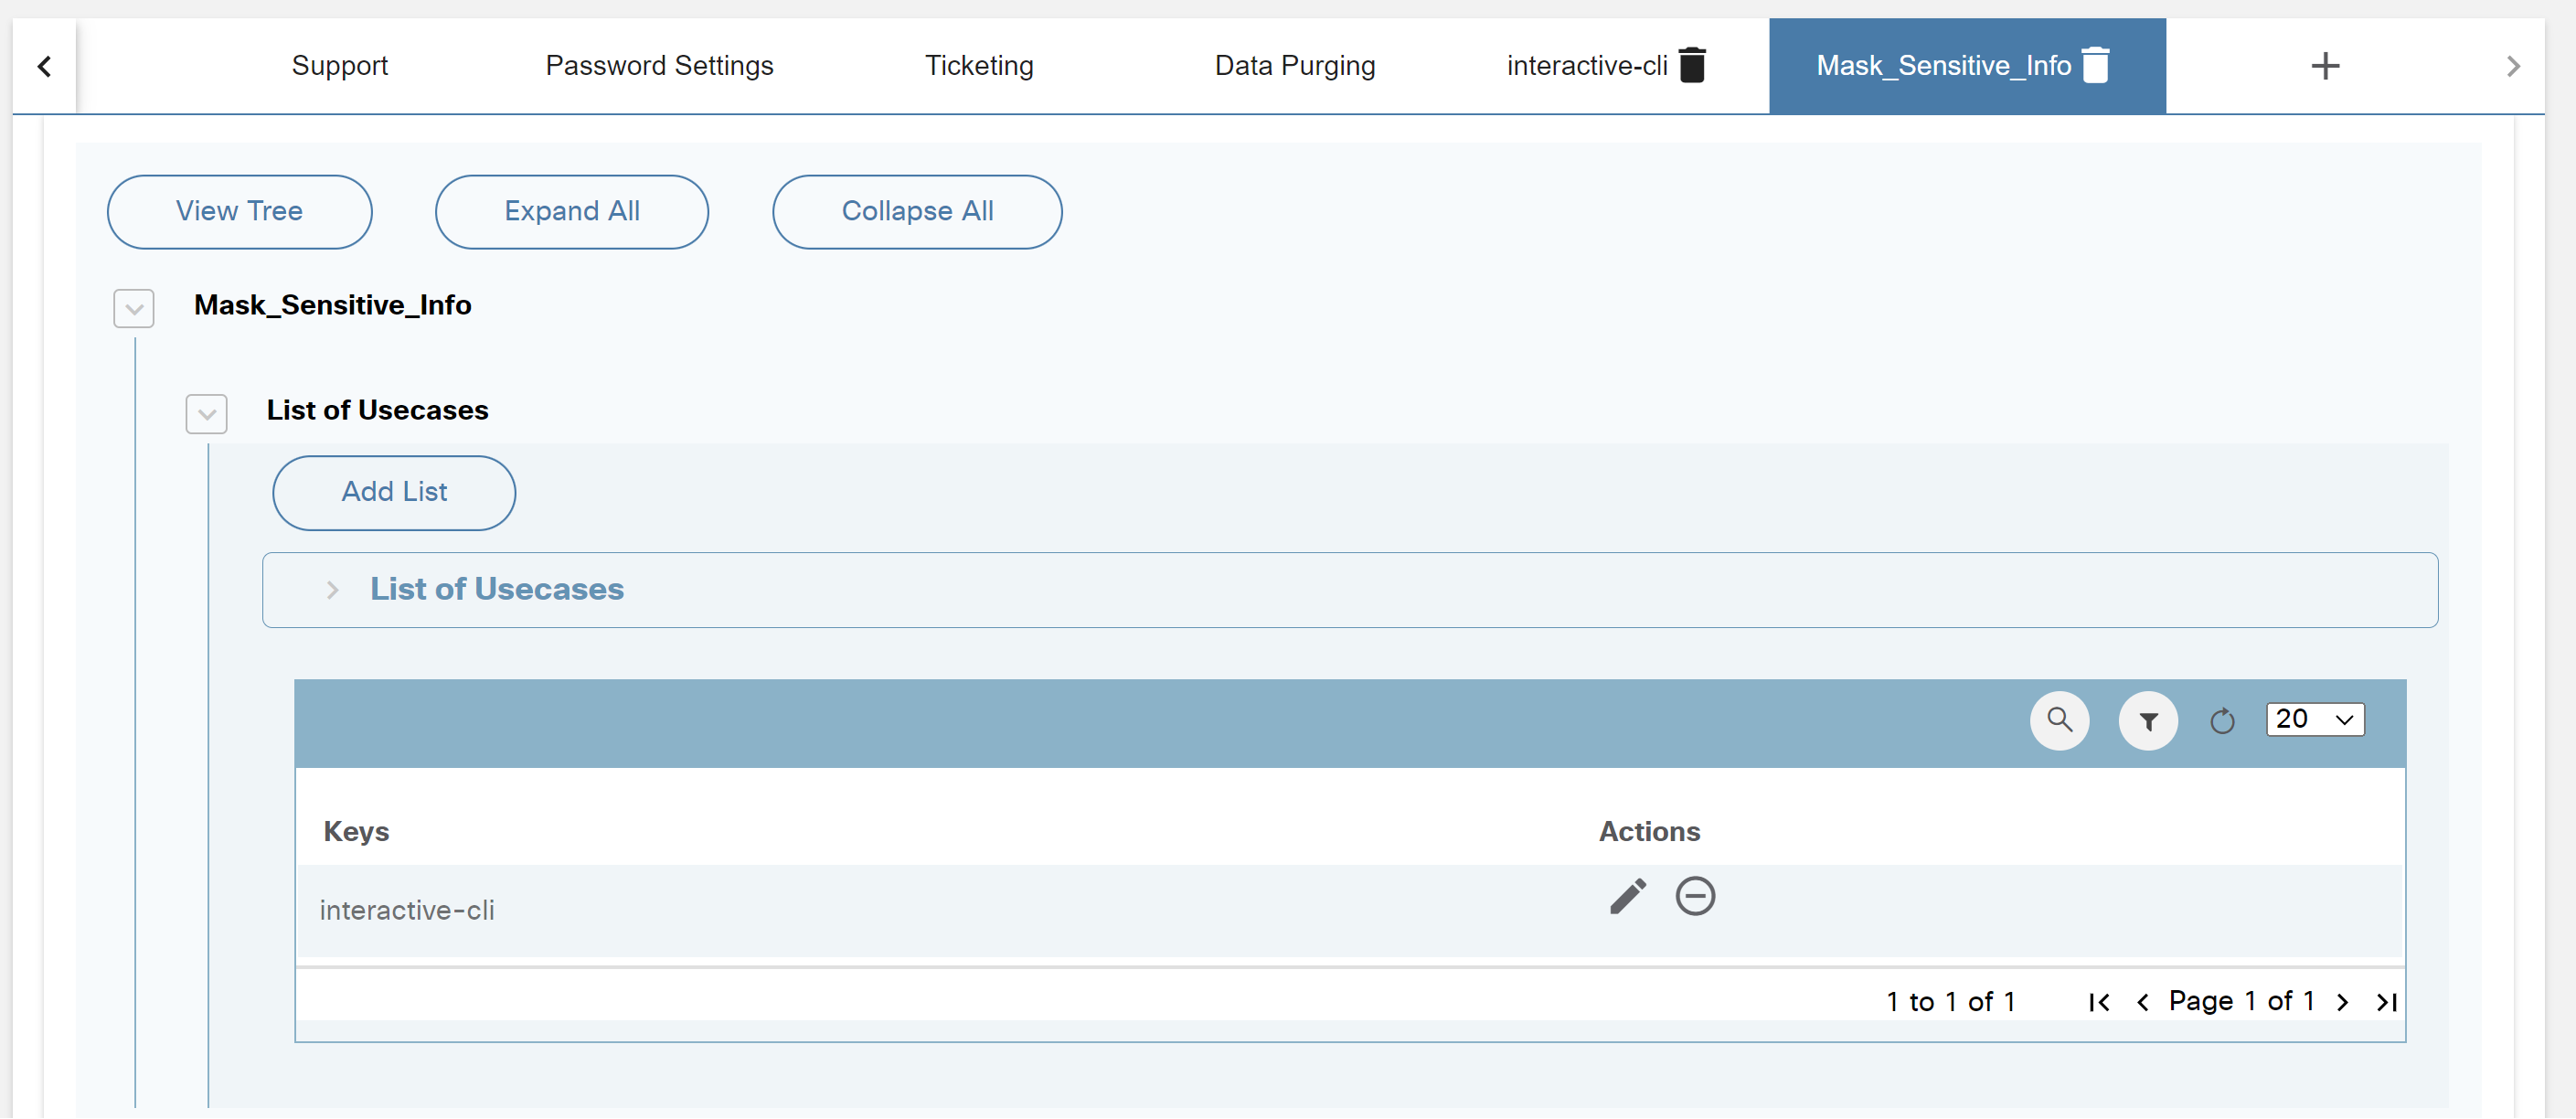Collapse the Mask_Sensitive_Info tree node
This screenshot has height=1119, width=2576.
(133, 308)
